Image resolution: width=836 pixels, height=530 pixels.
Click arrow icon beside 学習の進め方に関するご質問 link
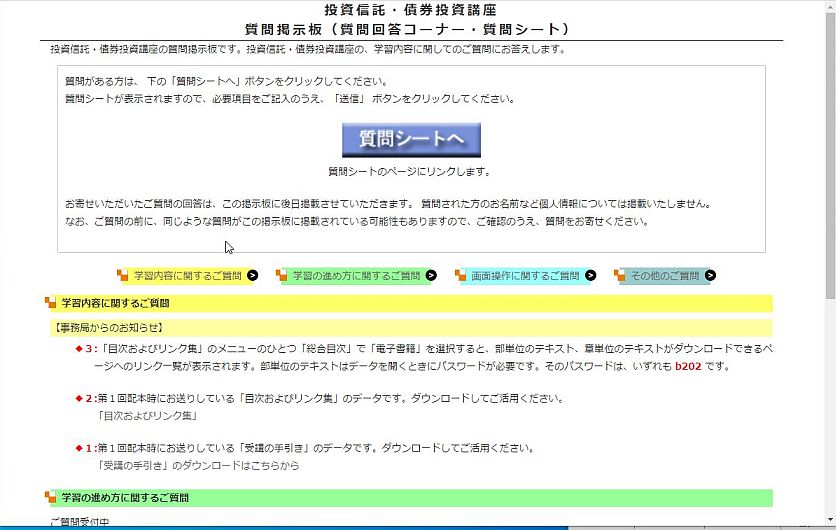point(431,276)
